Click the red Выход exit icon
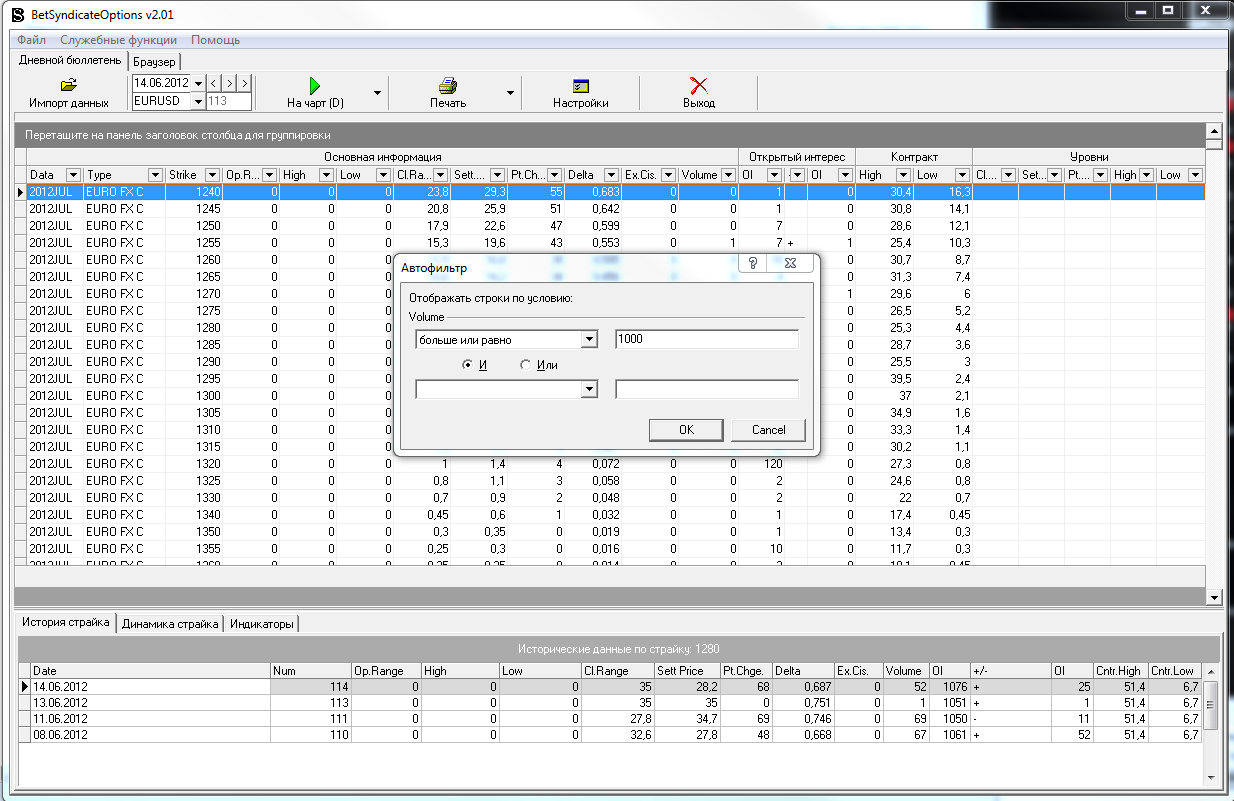1234x801 pixels. pyautogui.click(x=699, y=86)
